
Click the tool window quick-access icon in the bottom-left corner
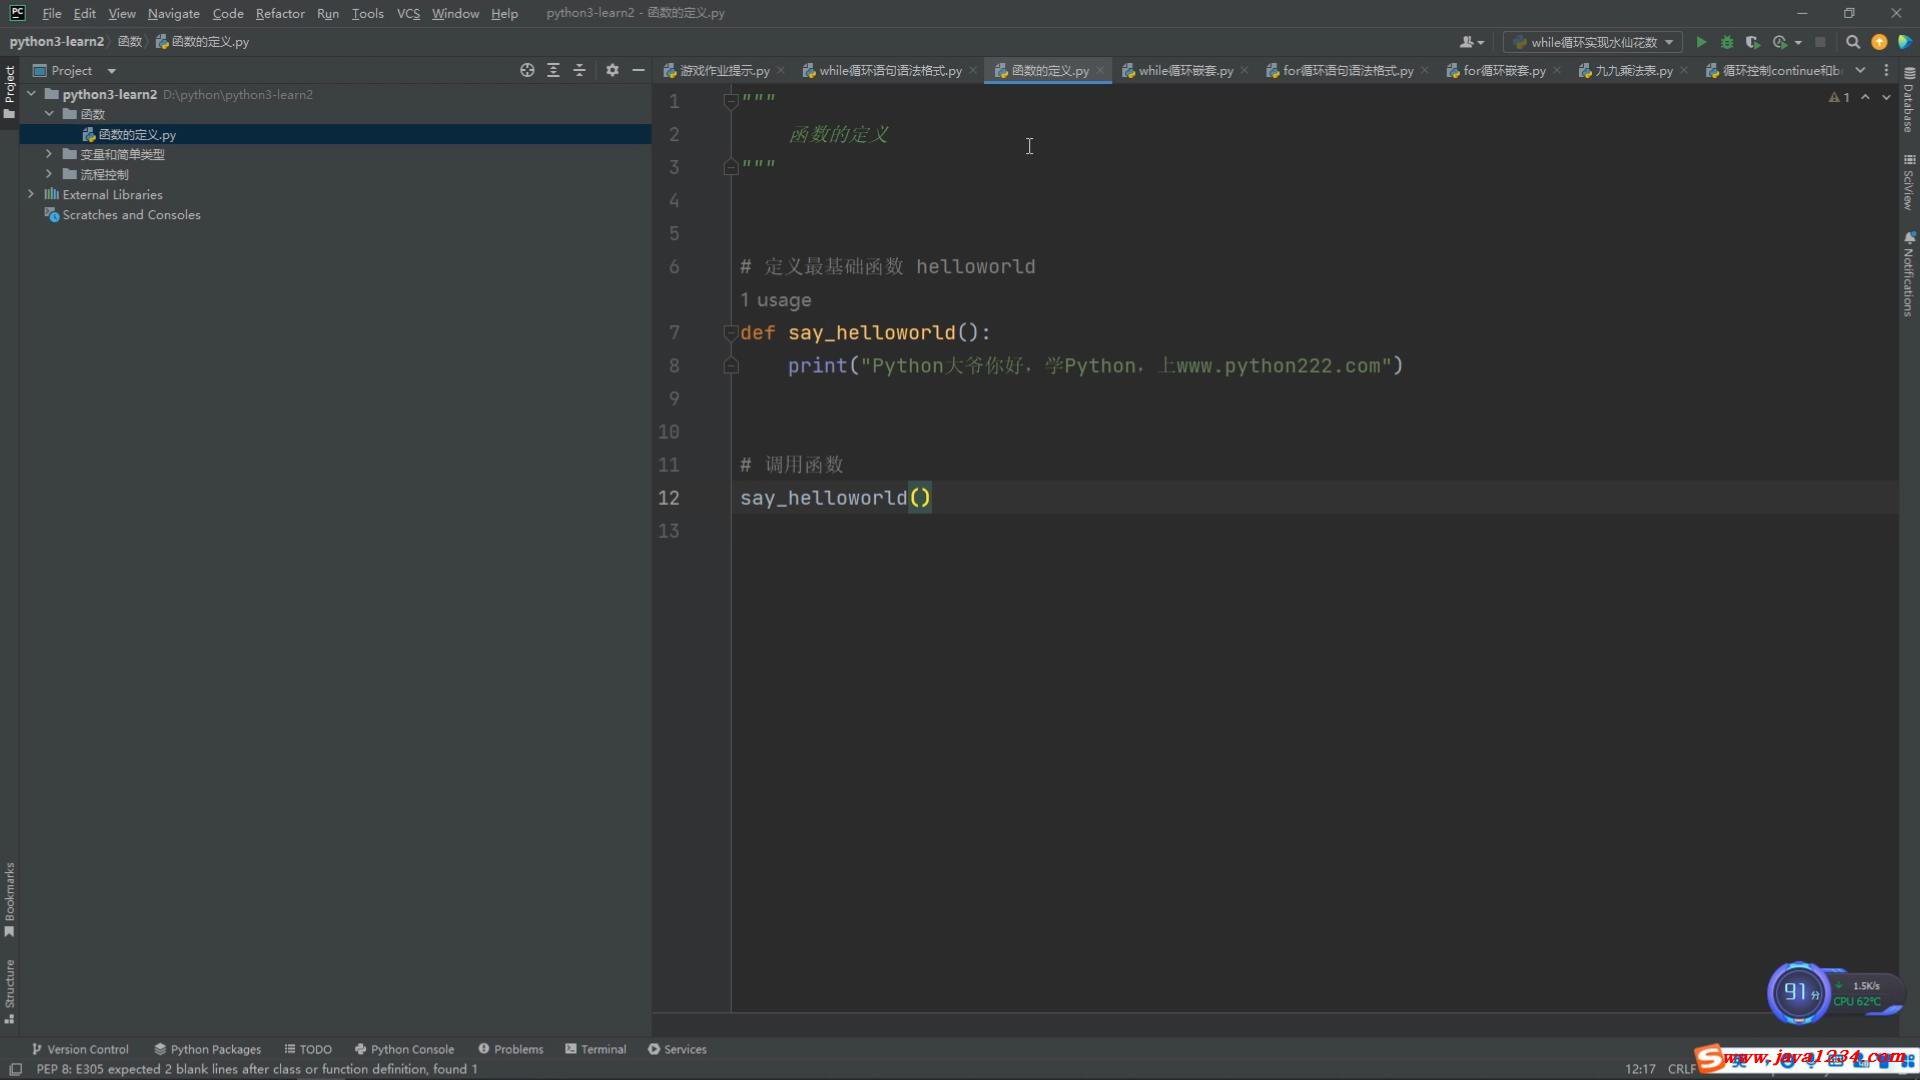pyautogui.click(x=15, y=1069)
